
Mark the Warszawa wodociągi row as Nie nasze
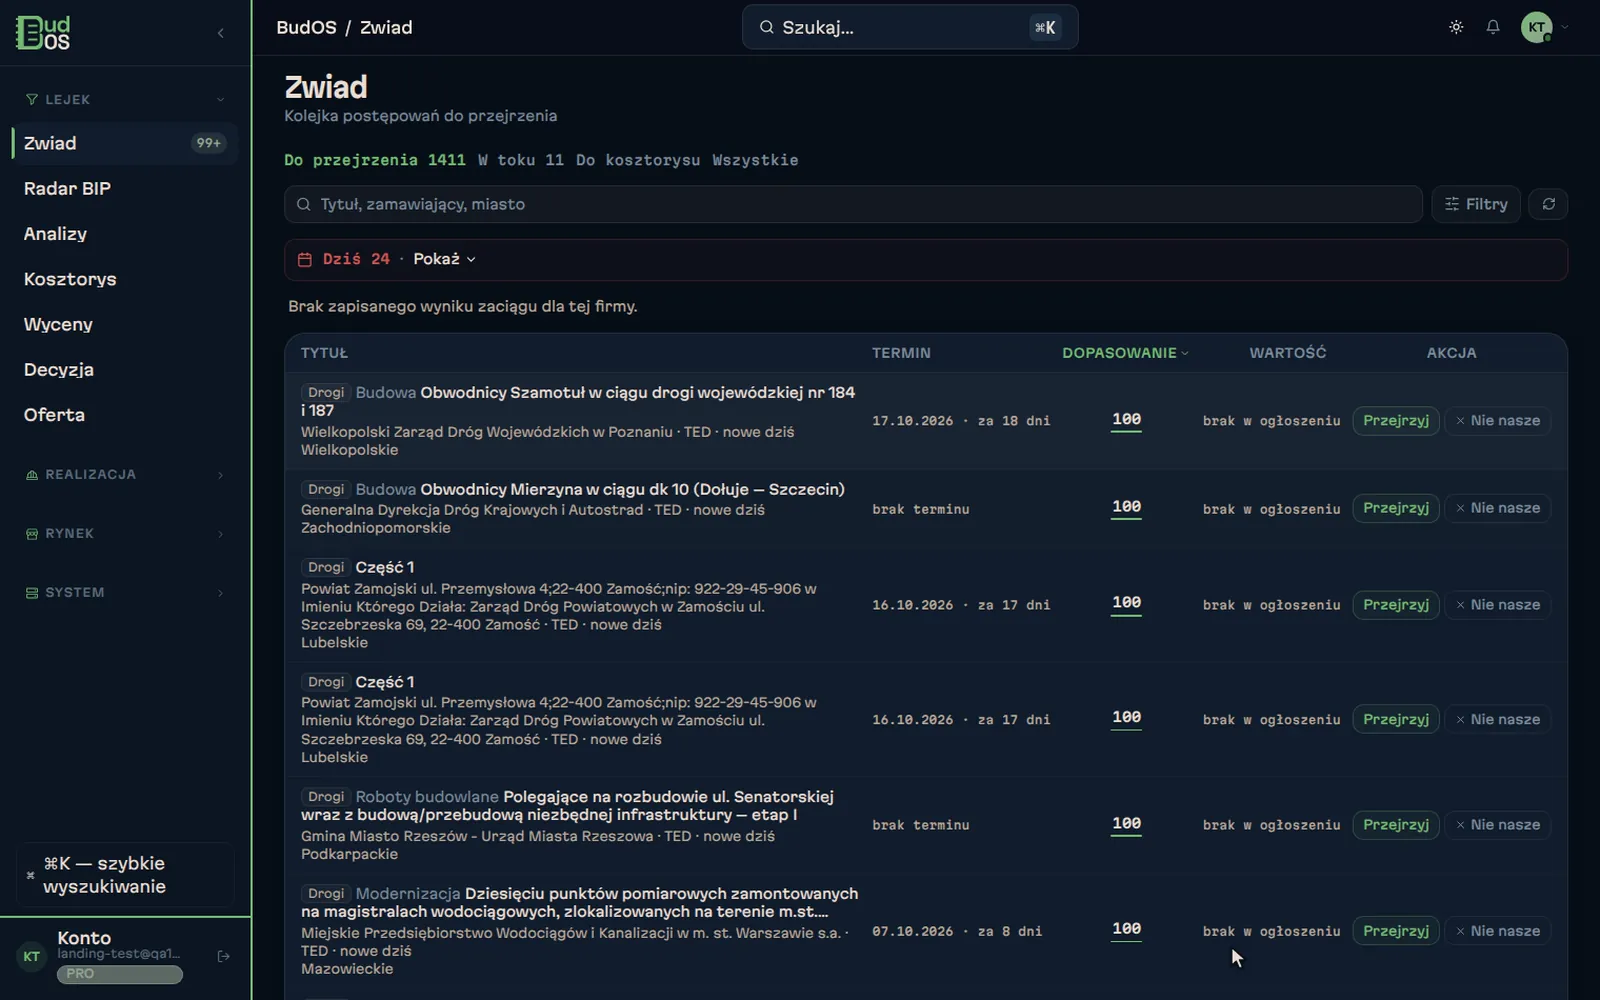1497,930
